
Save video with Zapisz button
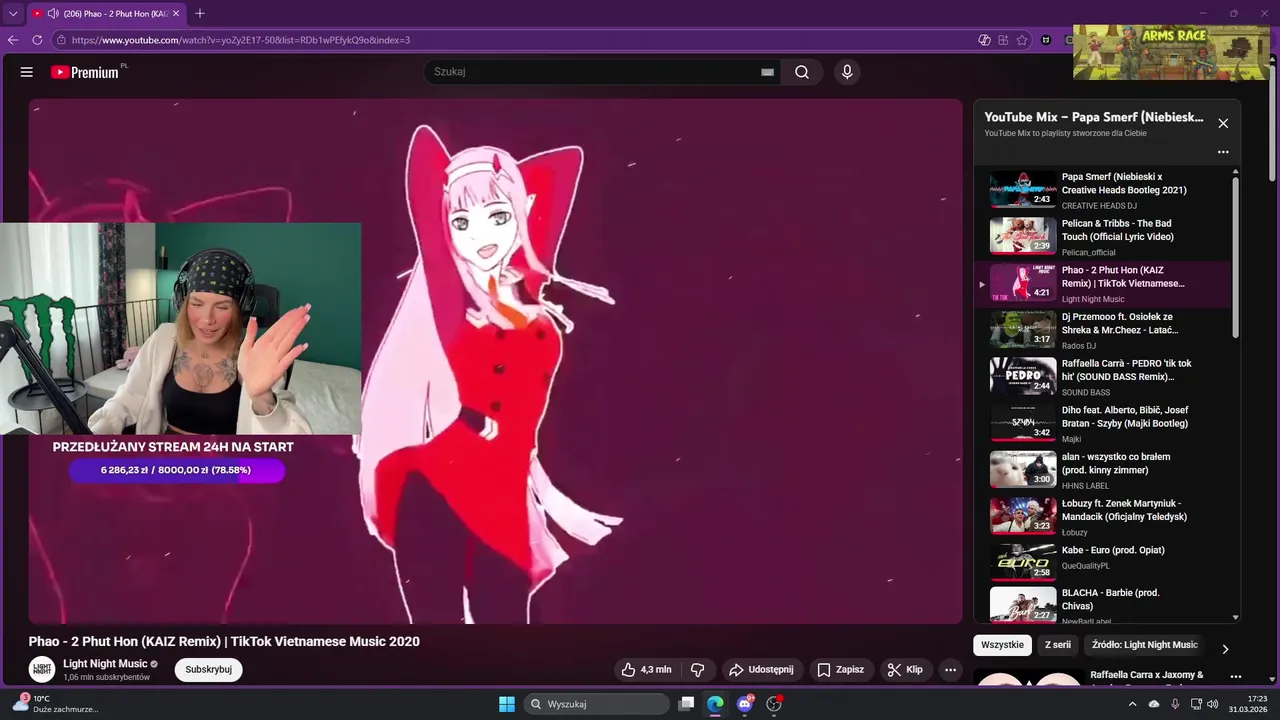(840, 670)
